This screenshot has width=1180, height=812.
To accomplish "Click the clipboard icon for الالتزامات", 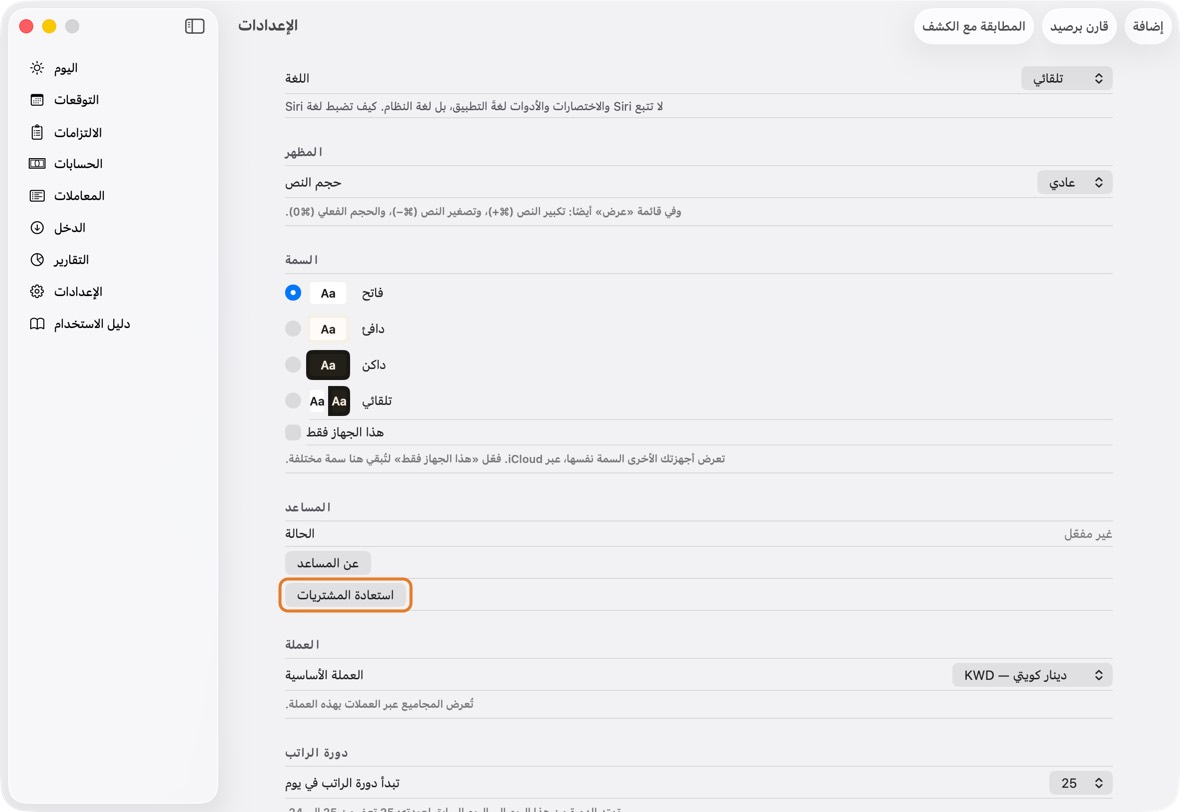I will click(37, 132).
